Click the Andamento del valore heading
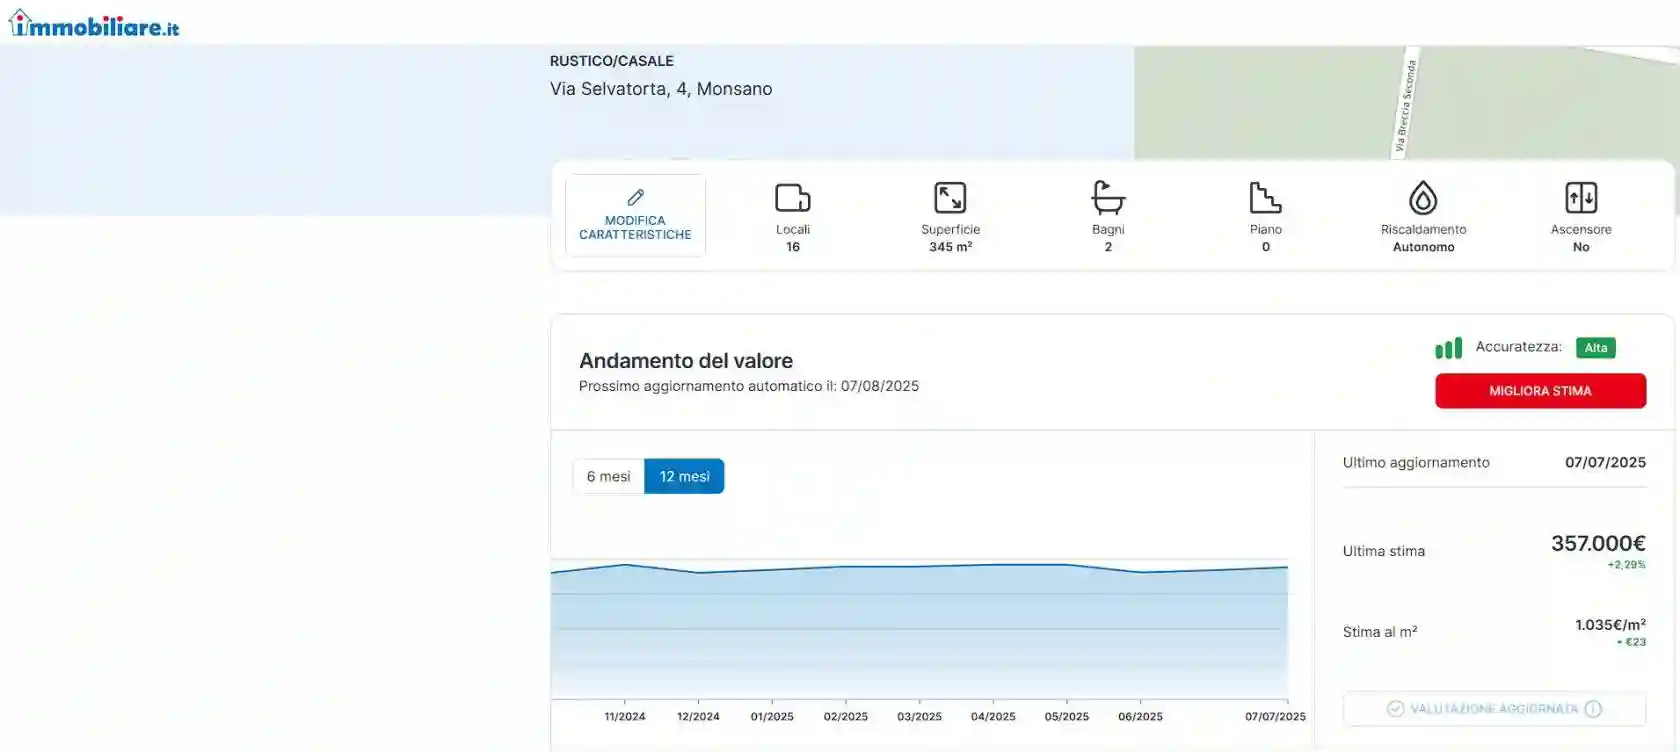The height and width of the screenshot is (752, 1680). click(x=686, y=361)
